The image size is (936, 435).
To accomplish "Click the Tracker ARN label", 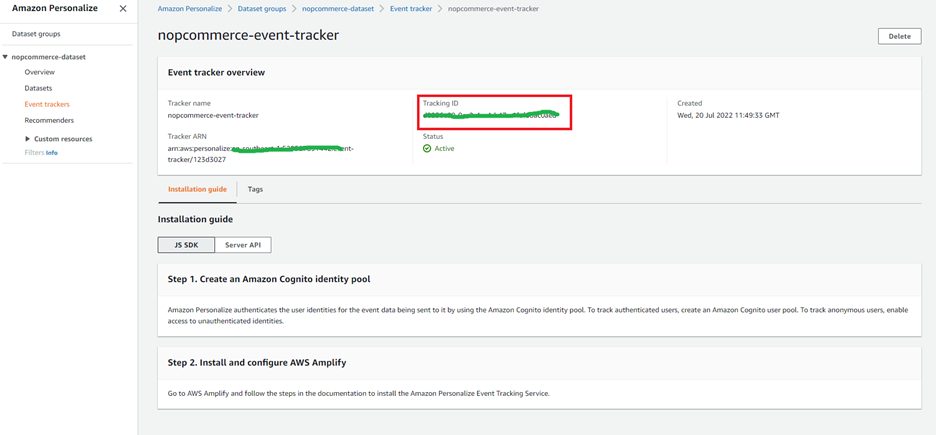I will pos(186,136).
